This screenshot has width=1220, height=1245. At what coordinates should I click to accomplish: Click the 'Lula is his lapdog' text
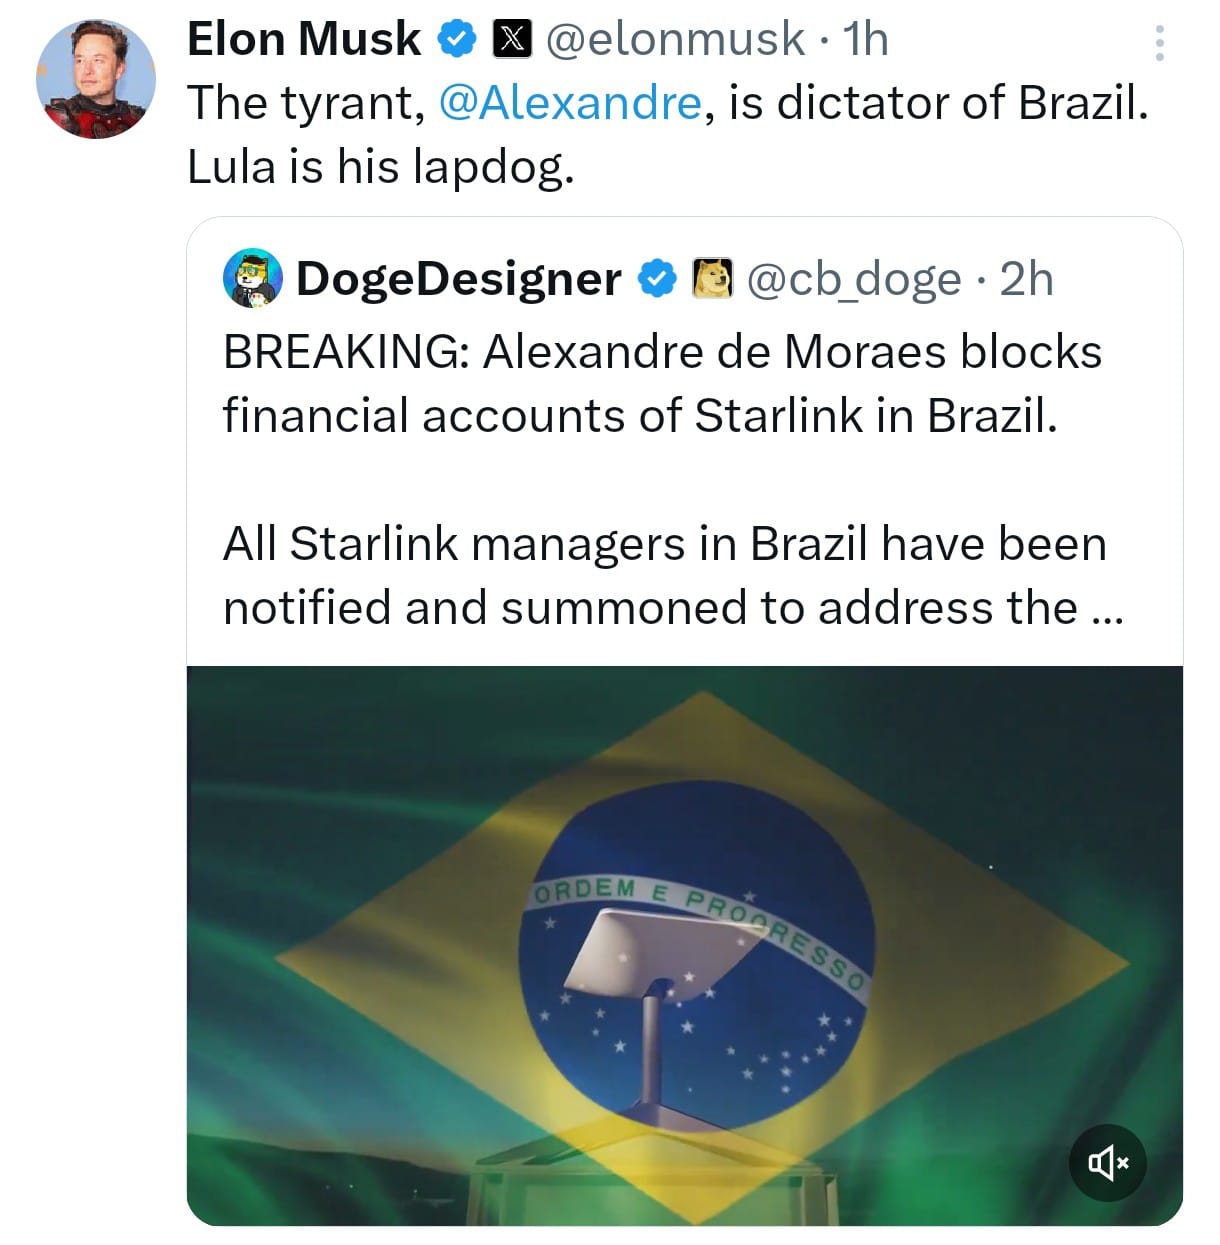pyautogui.click(x=381, y=167)
